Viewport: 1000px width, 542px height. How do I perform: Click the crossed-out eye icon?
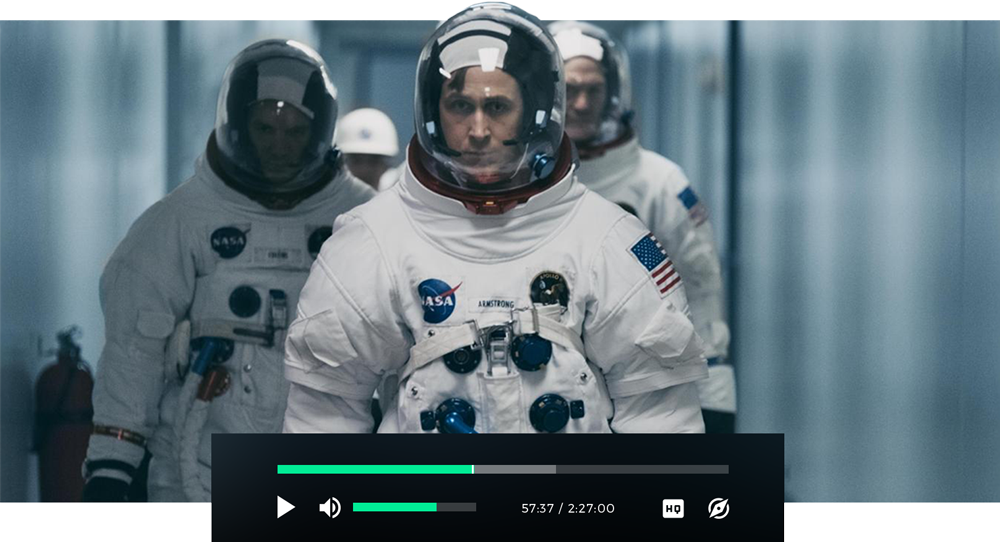719,508
